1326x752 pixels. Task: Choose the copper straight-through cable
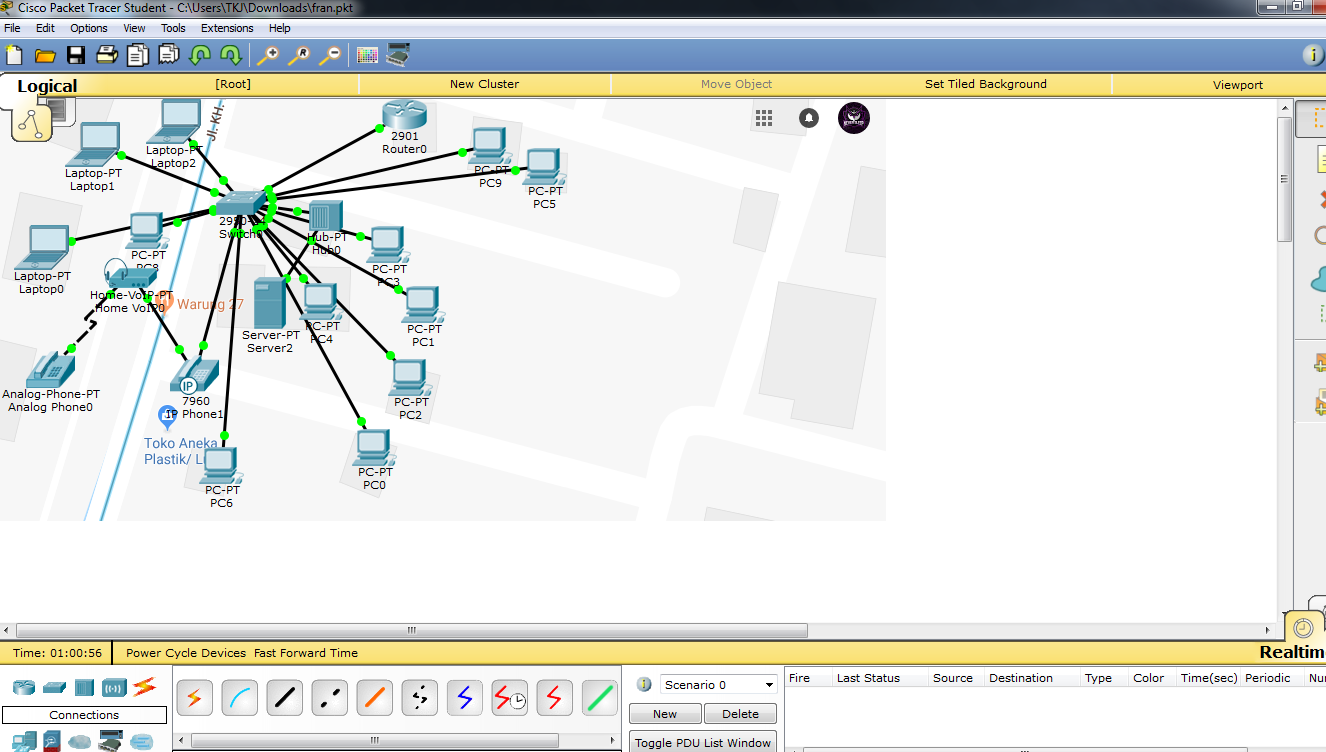point(285,697)
